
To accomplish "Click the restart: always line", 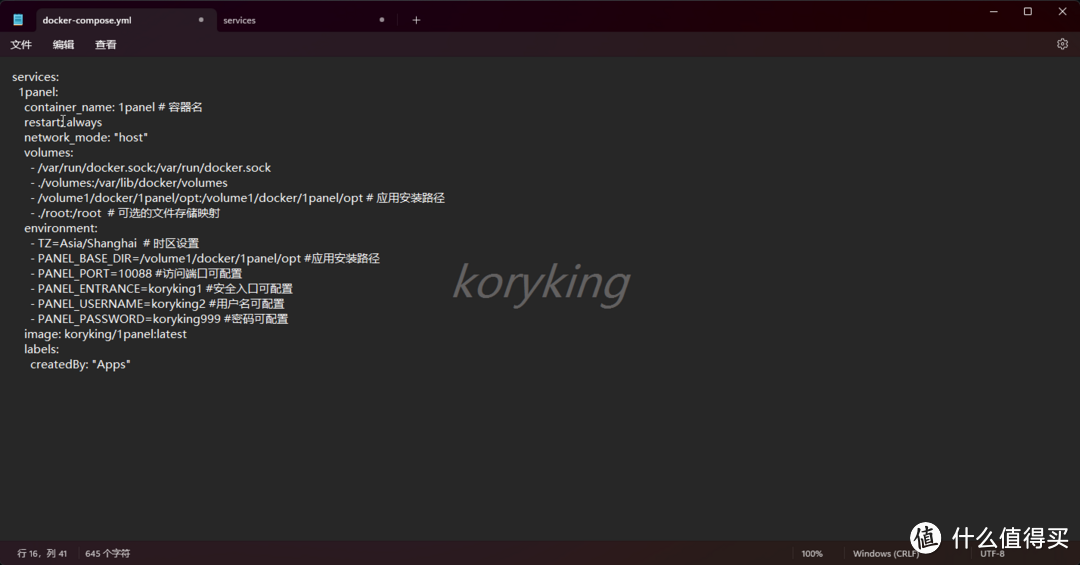I will click(63, 123).
